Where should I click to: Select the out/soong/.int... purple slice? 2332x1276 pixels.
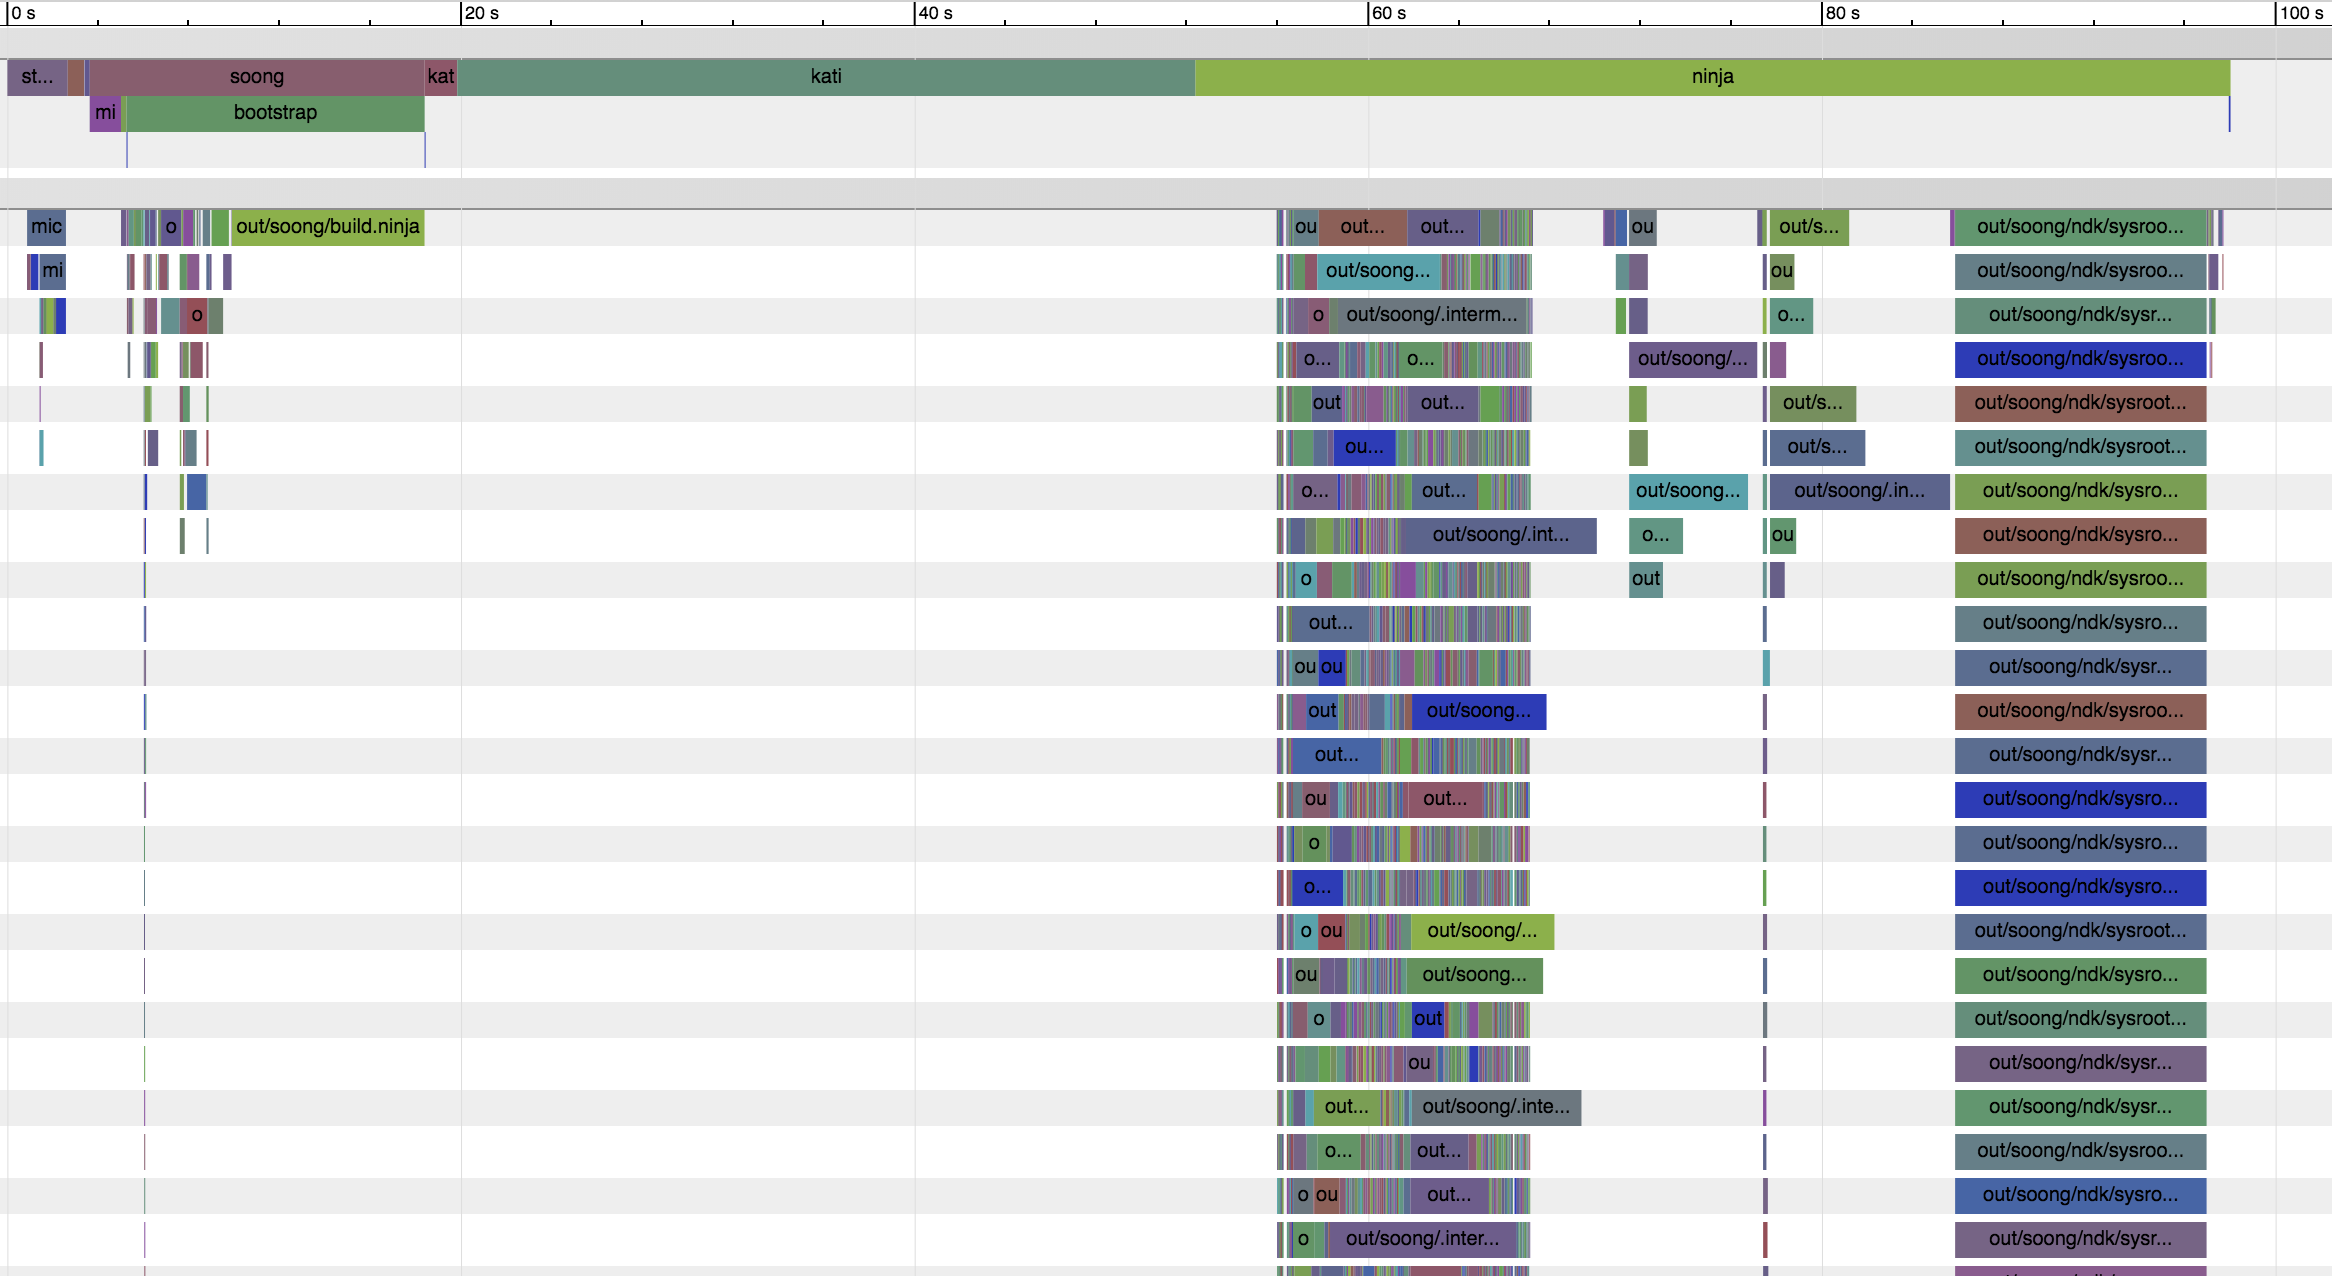pos(1500,535)
